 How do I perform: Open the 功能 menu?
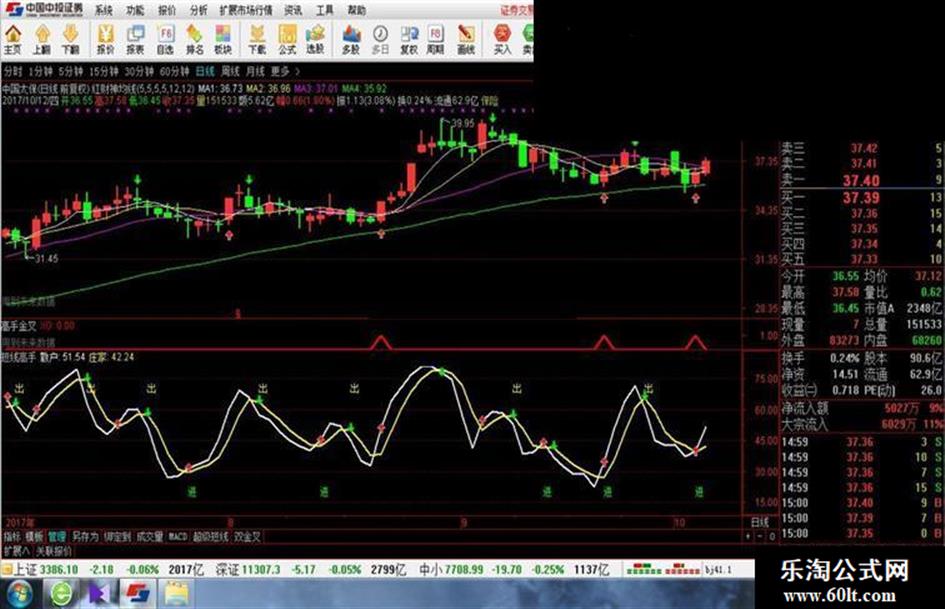click(x=135, y=10)
